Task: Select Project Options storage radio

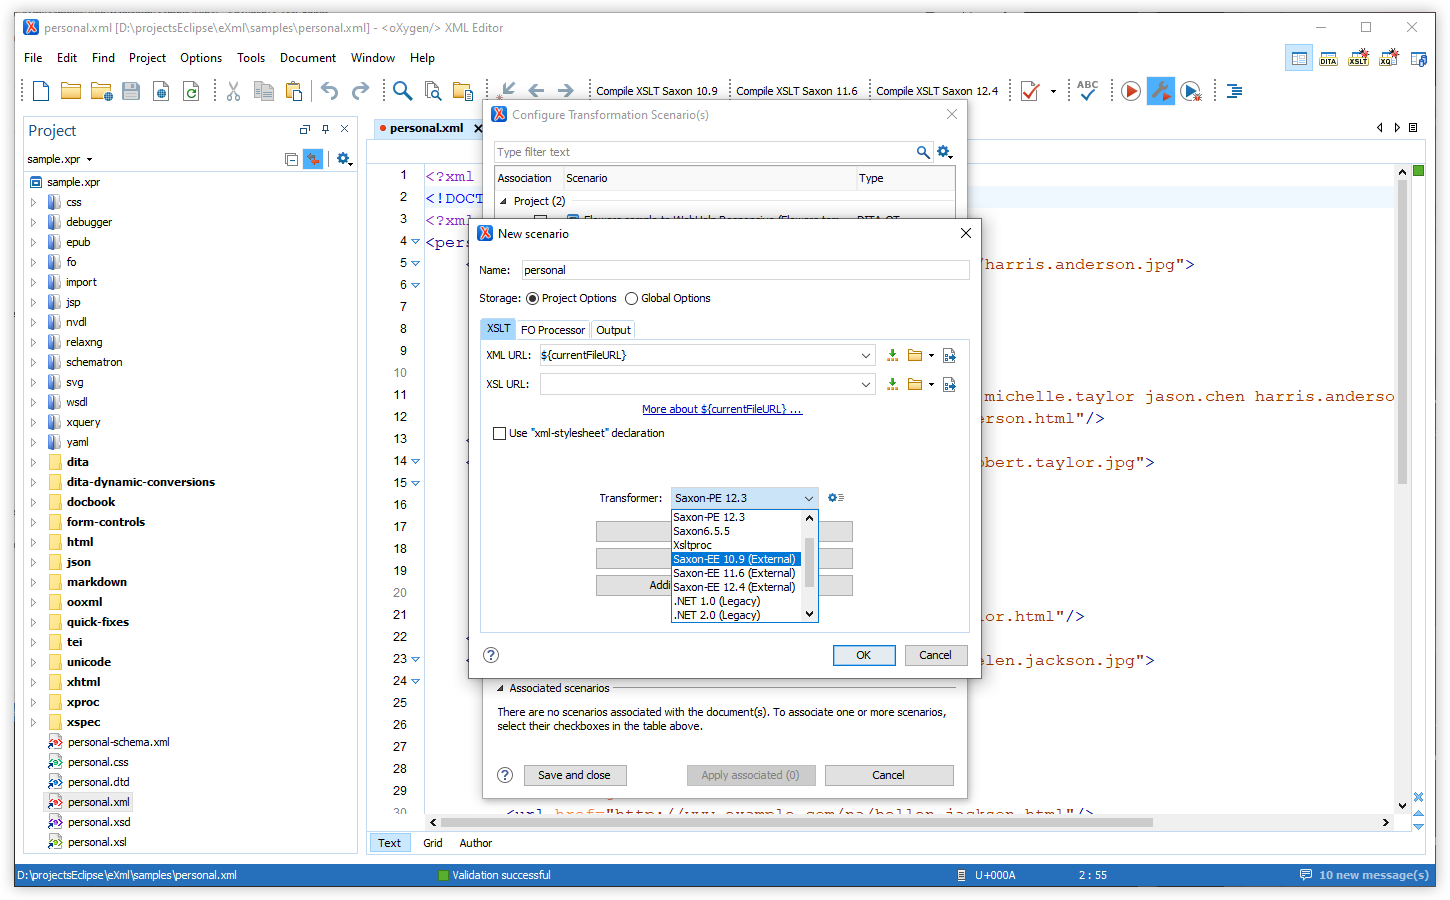Action: (x=532, y=298)
